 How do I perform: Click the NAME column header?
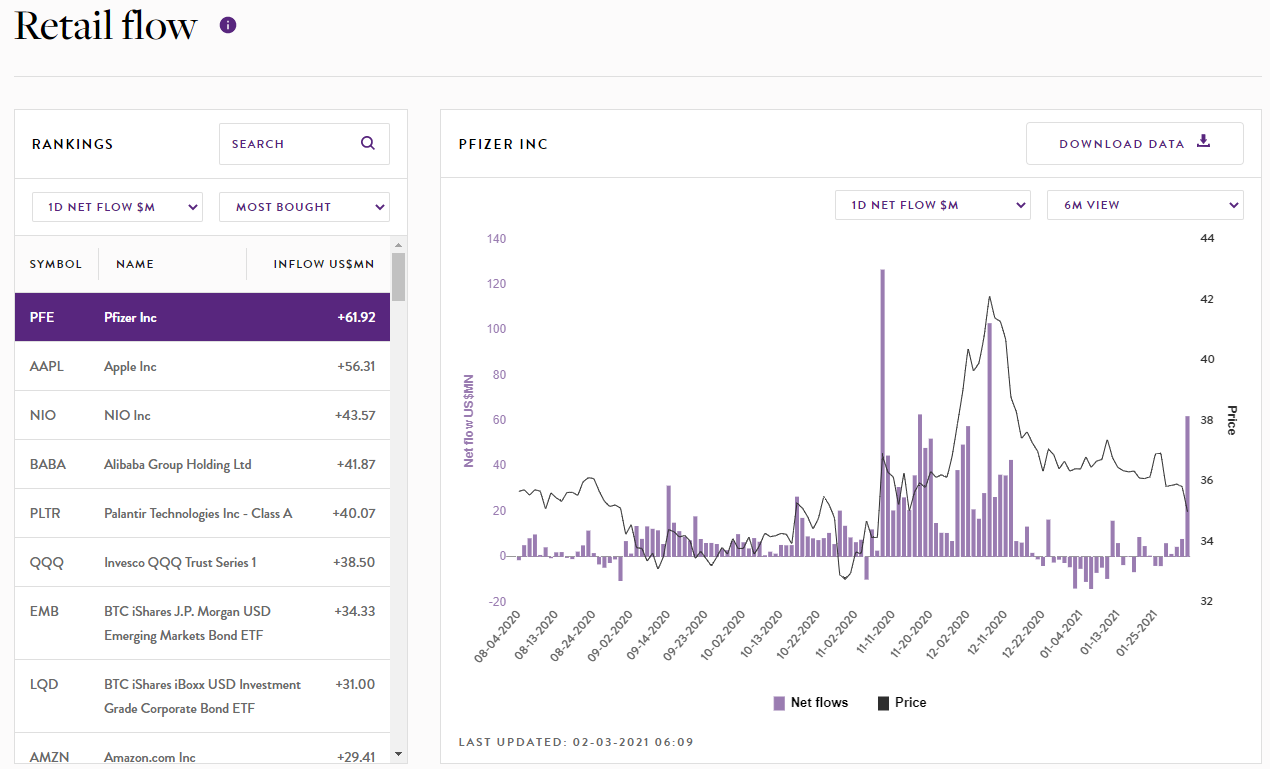pyautogui.click(x=135, y=264)
